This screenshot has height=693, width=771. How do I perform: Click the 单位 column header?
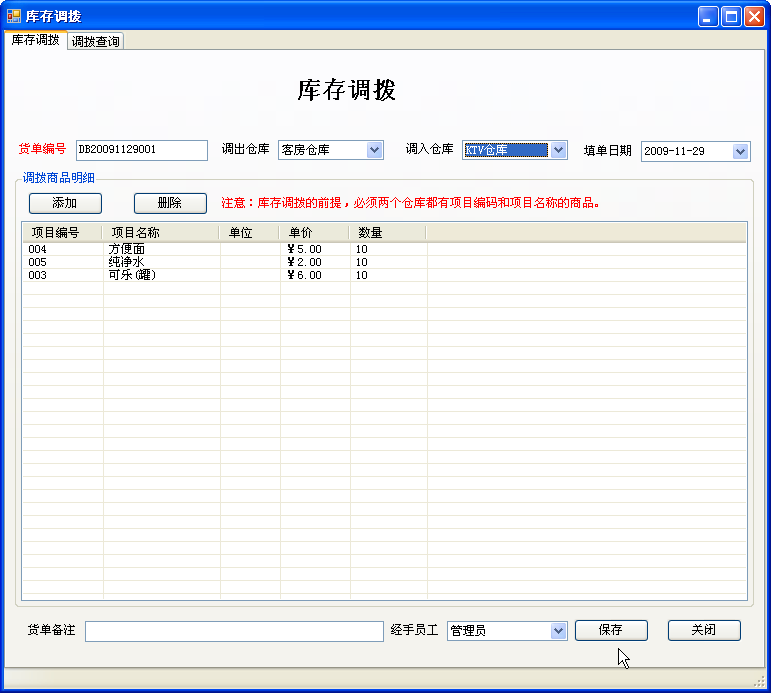click(249, 233)
